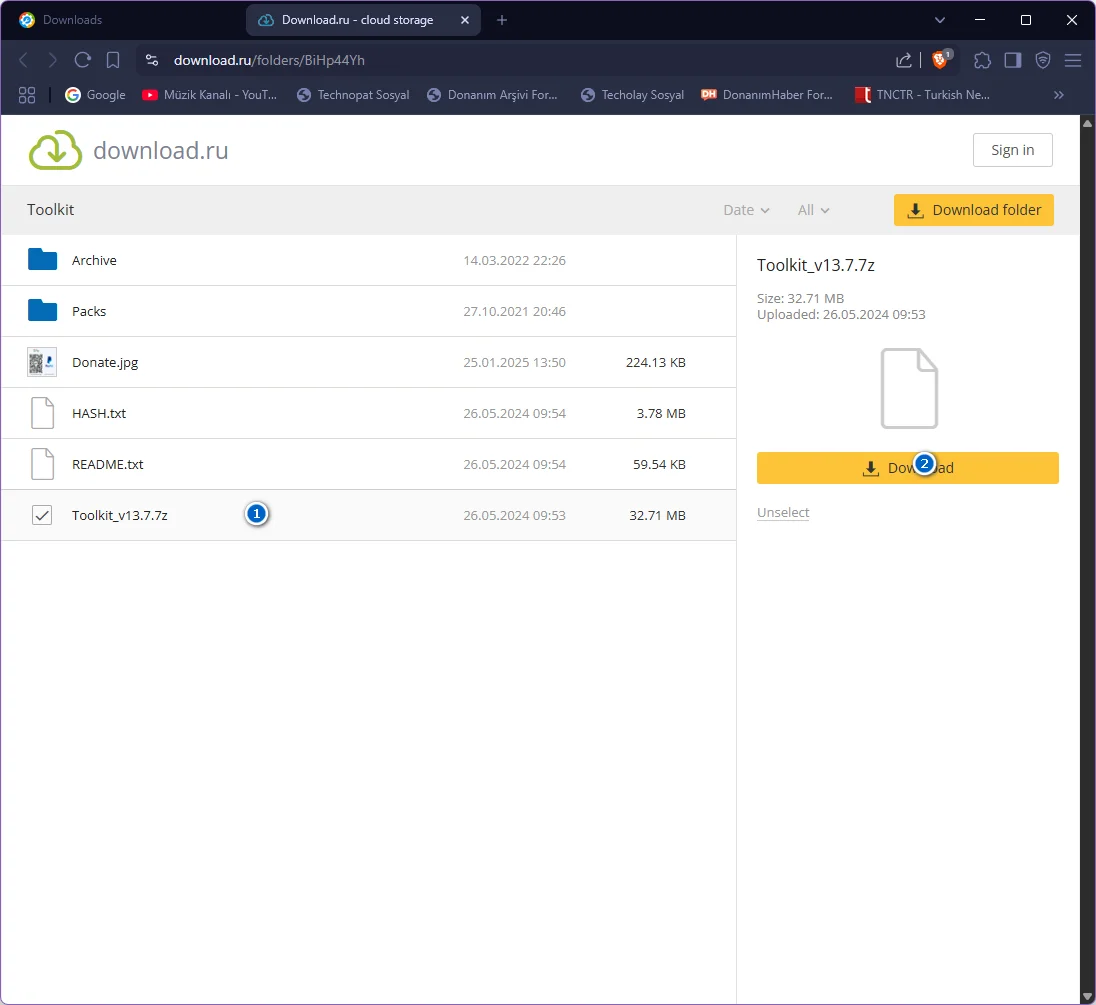The width and height of the screenshot is (1096, 1005).
Task: Click the Toolkit_v13.7.7z heading in details panel
Action: click(816, 265)
